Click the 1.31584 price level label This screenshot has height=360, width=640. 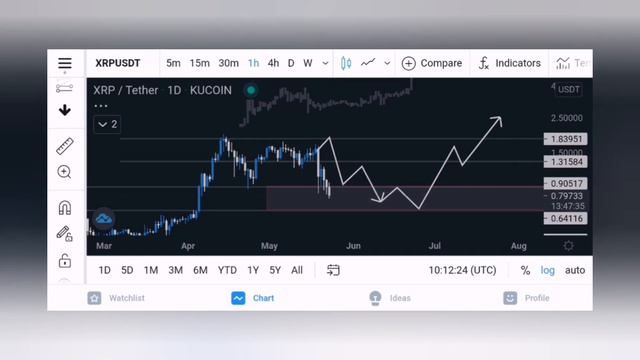pos(565,162)
